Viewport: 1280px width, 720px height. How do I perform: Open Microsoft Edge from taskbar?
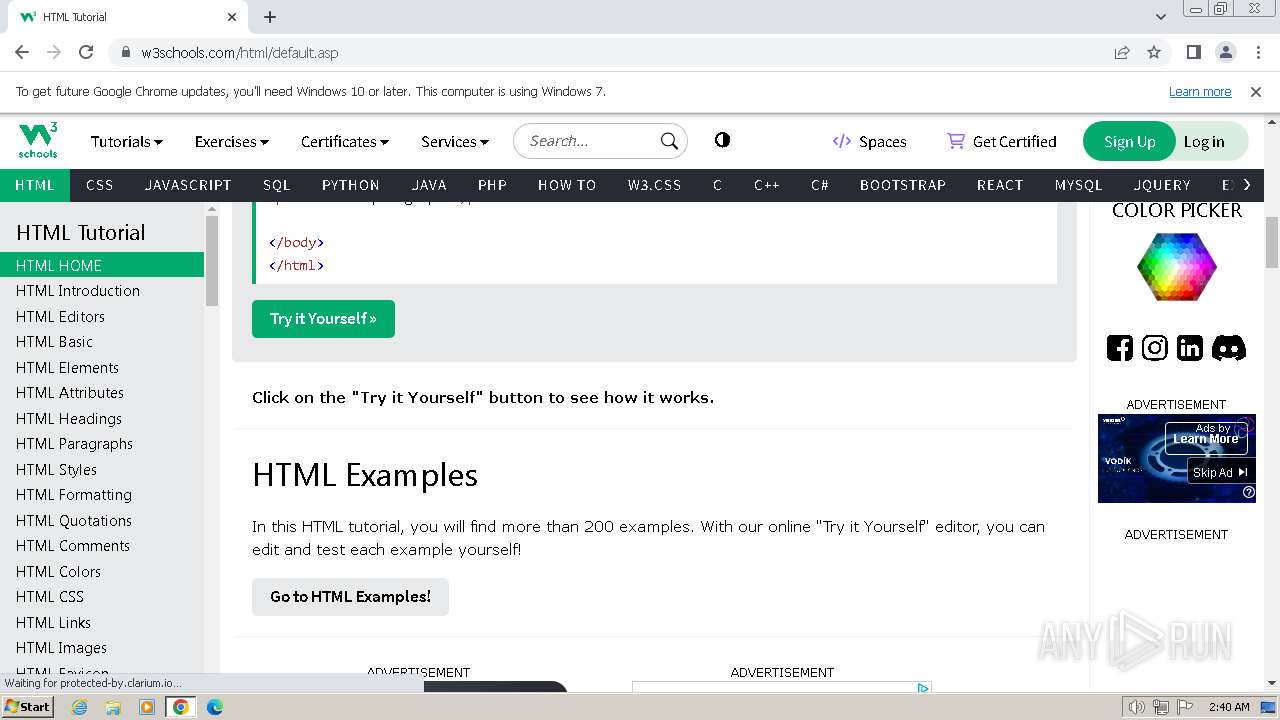tap(214, 706)
